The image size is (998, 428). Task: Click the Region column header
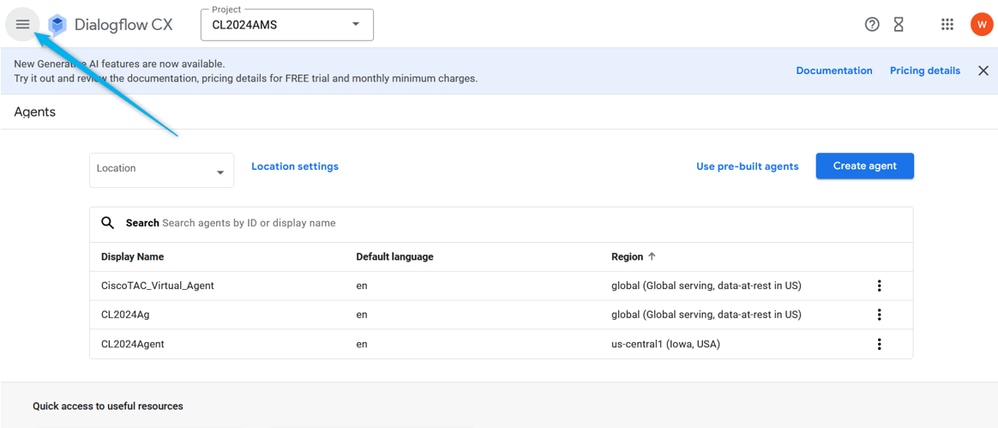[x=627, y=257]
